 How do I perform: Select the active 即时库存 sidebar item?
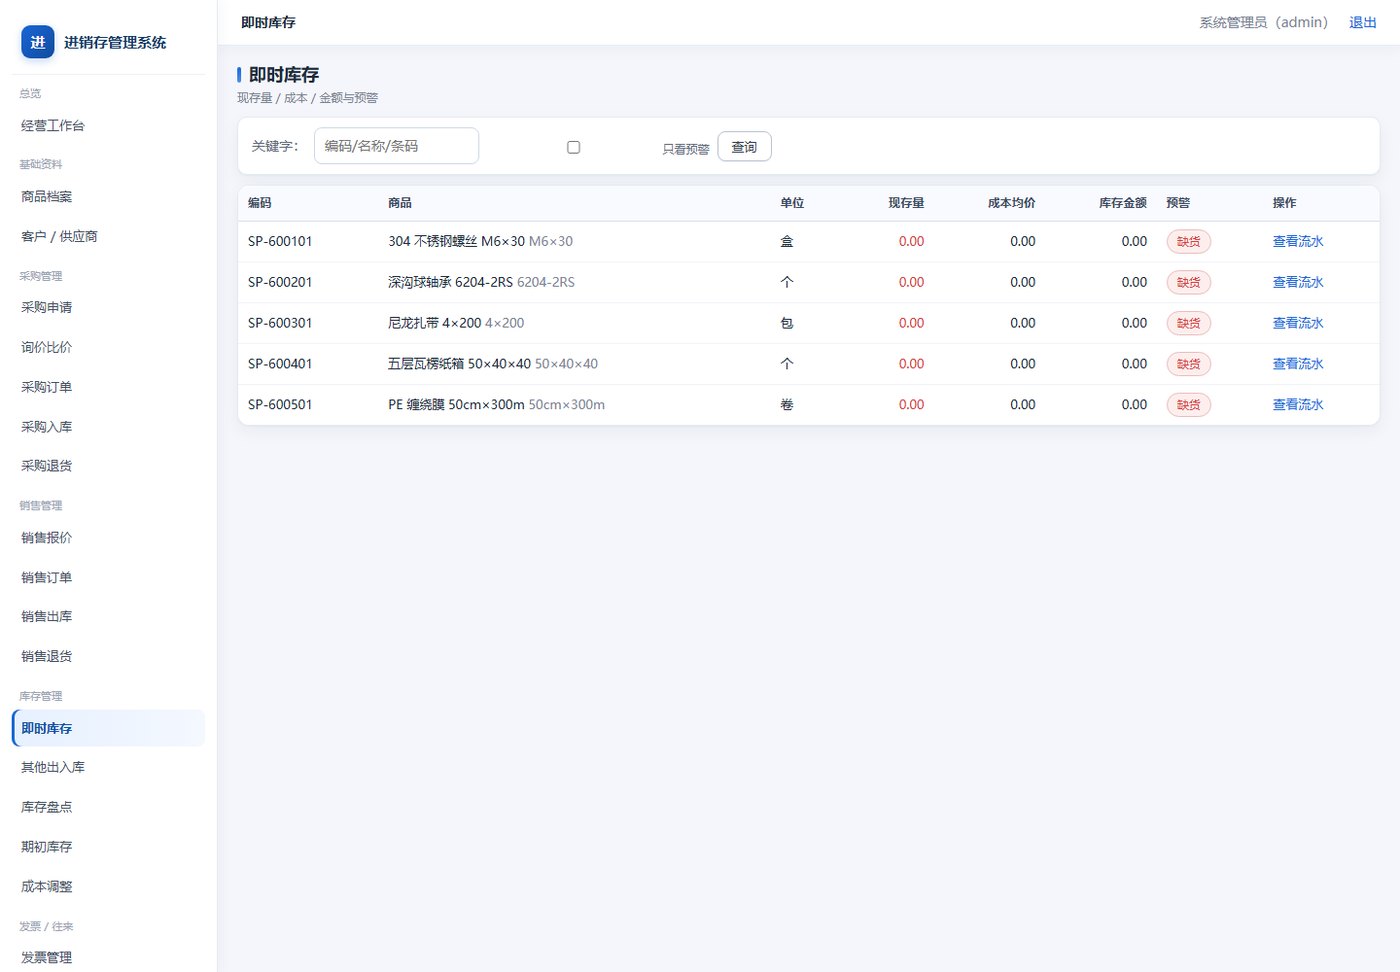point(108,728)
